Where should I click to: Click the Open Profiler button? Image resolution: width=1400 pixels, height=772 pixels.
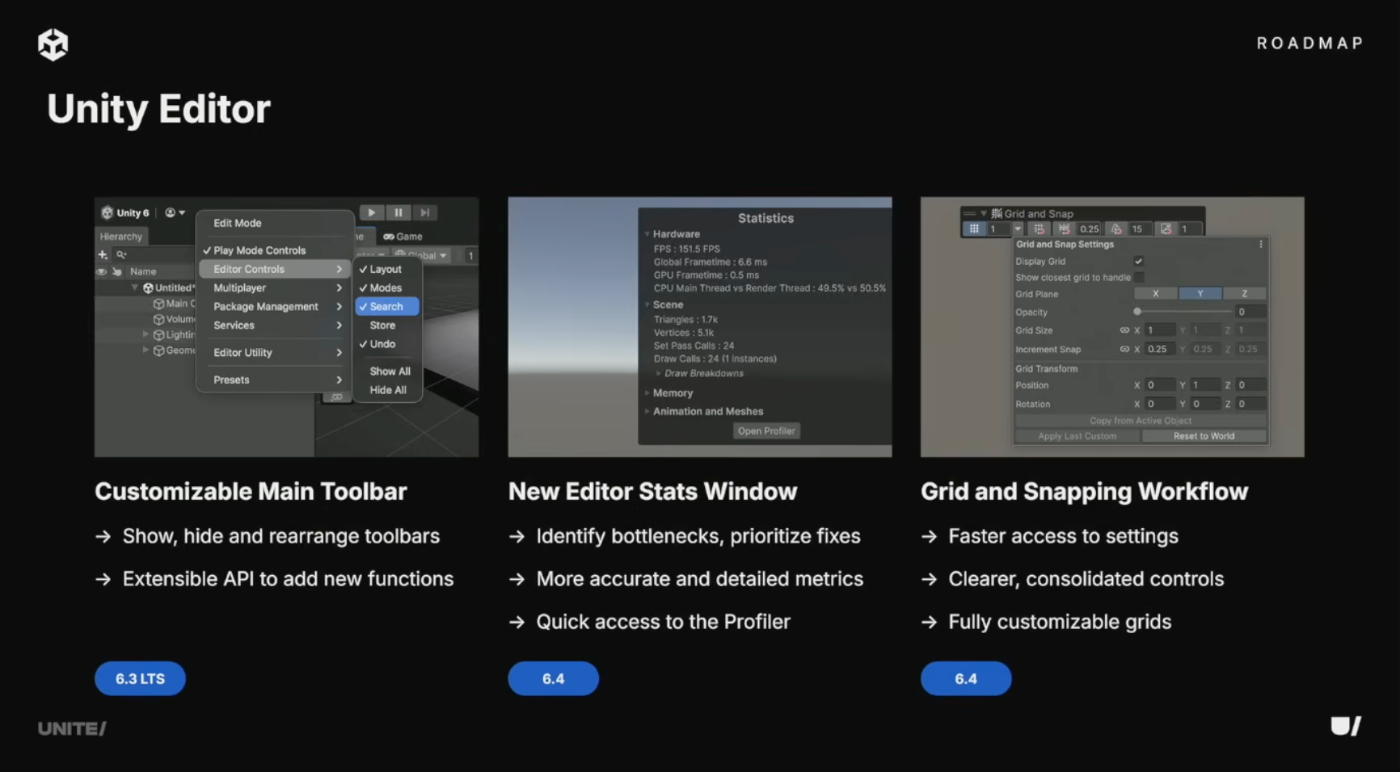click(766, 431)
